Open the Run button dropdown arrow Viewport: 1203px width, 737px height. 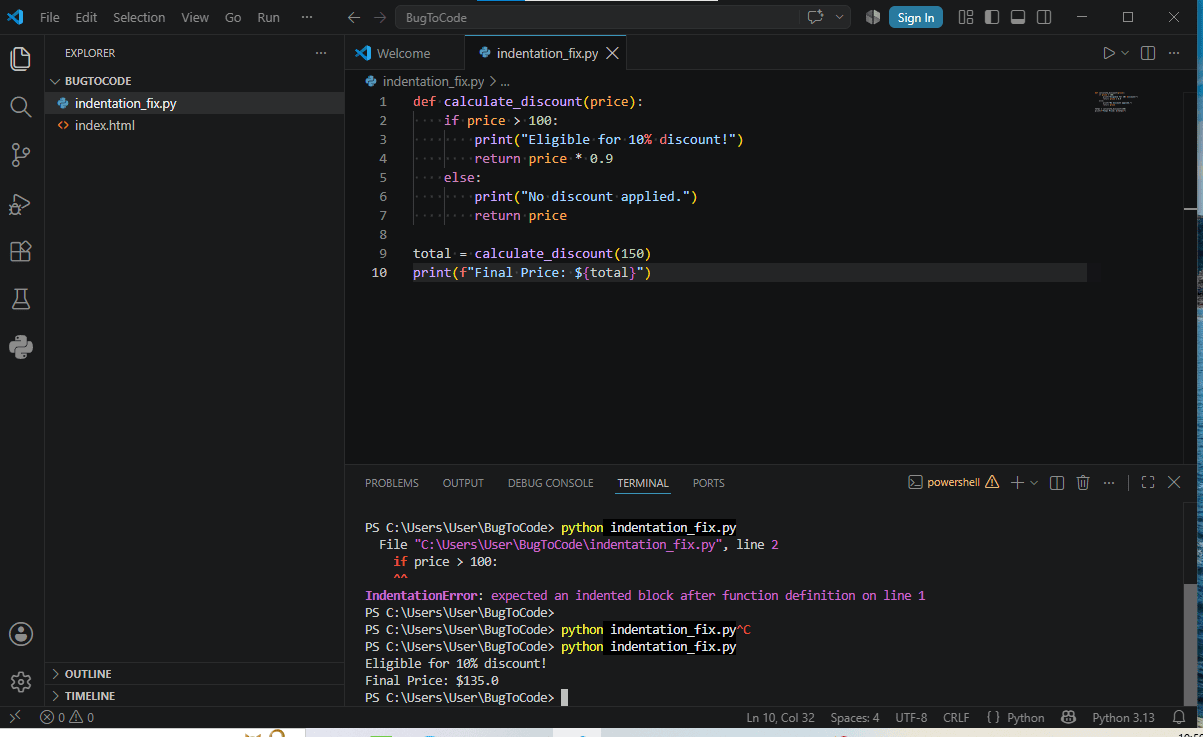(x=1125, y=53)
